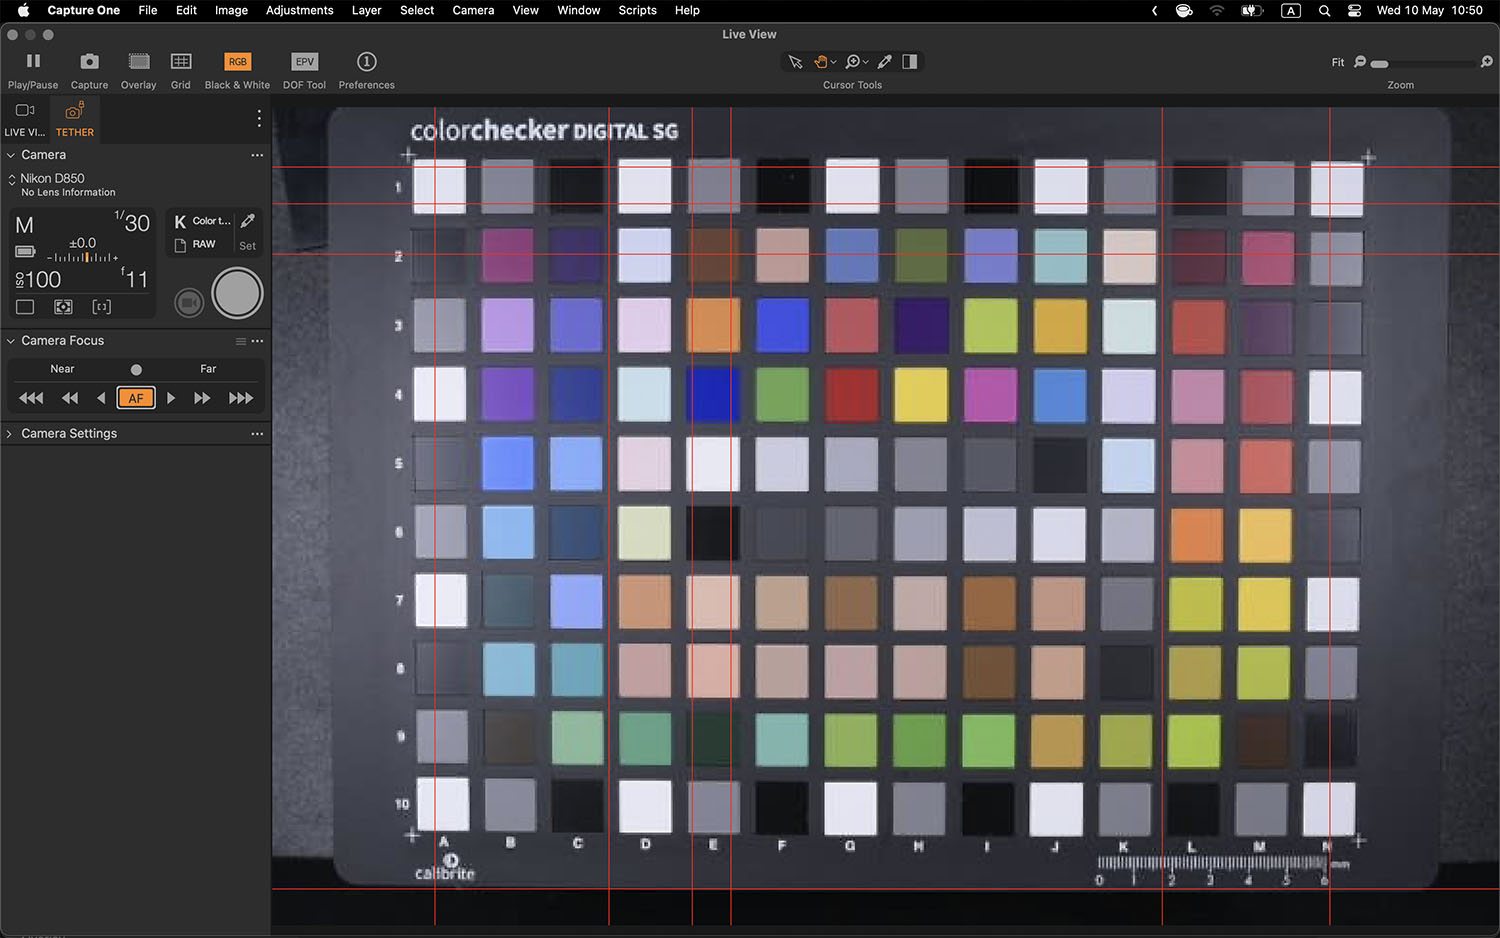Click the Fit zoom button
1500x938 pixels.
coord(1338,62)
